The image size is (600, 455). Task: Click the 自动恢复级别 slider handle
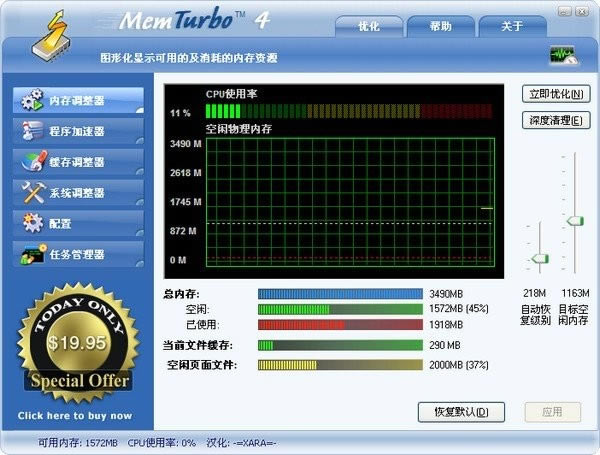tap(540, 258)
